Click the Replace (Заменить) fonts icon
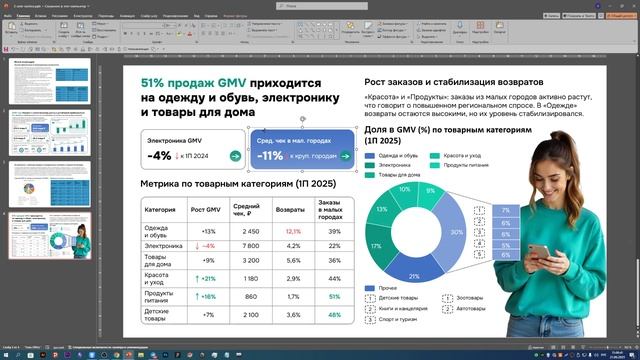 click(x=419, y=30)
